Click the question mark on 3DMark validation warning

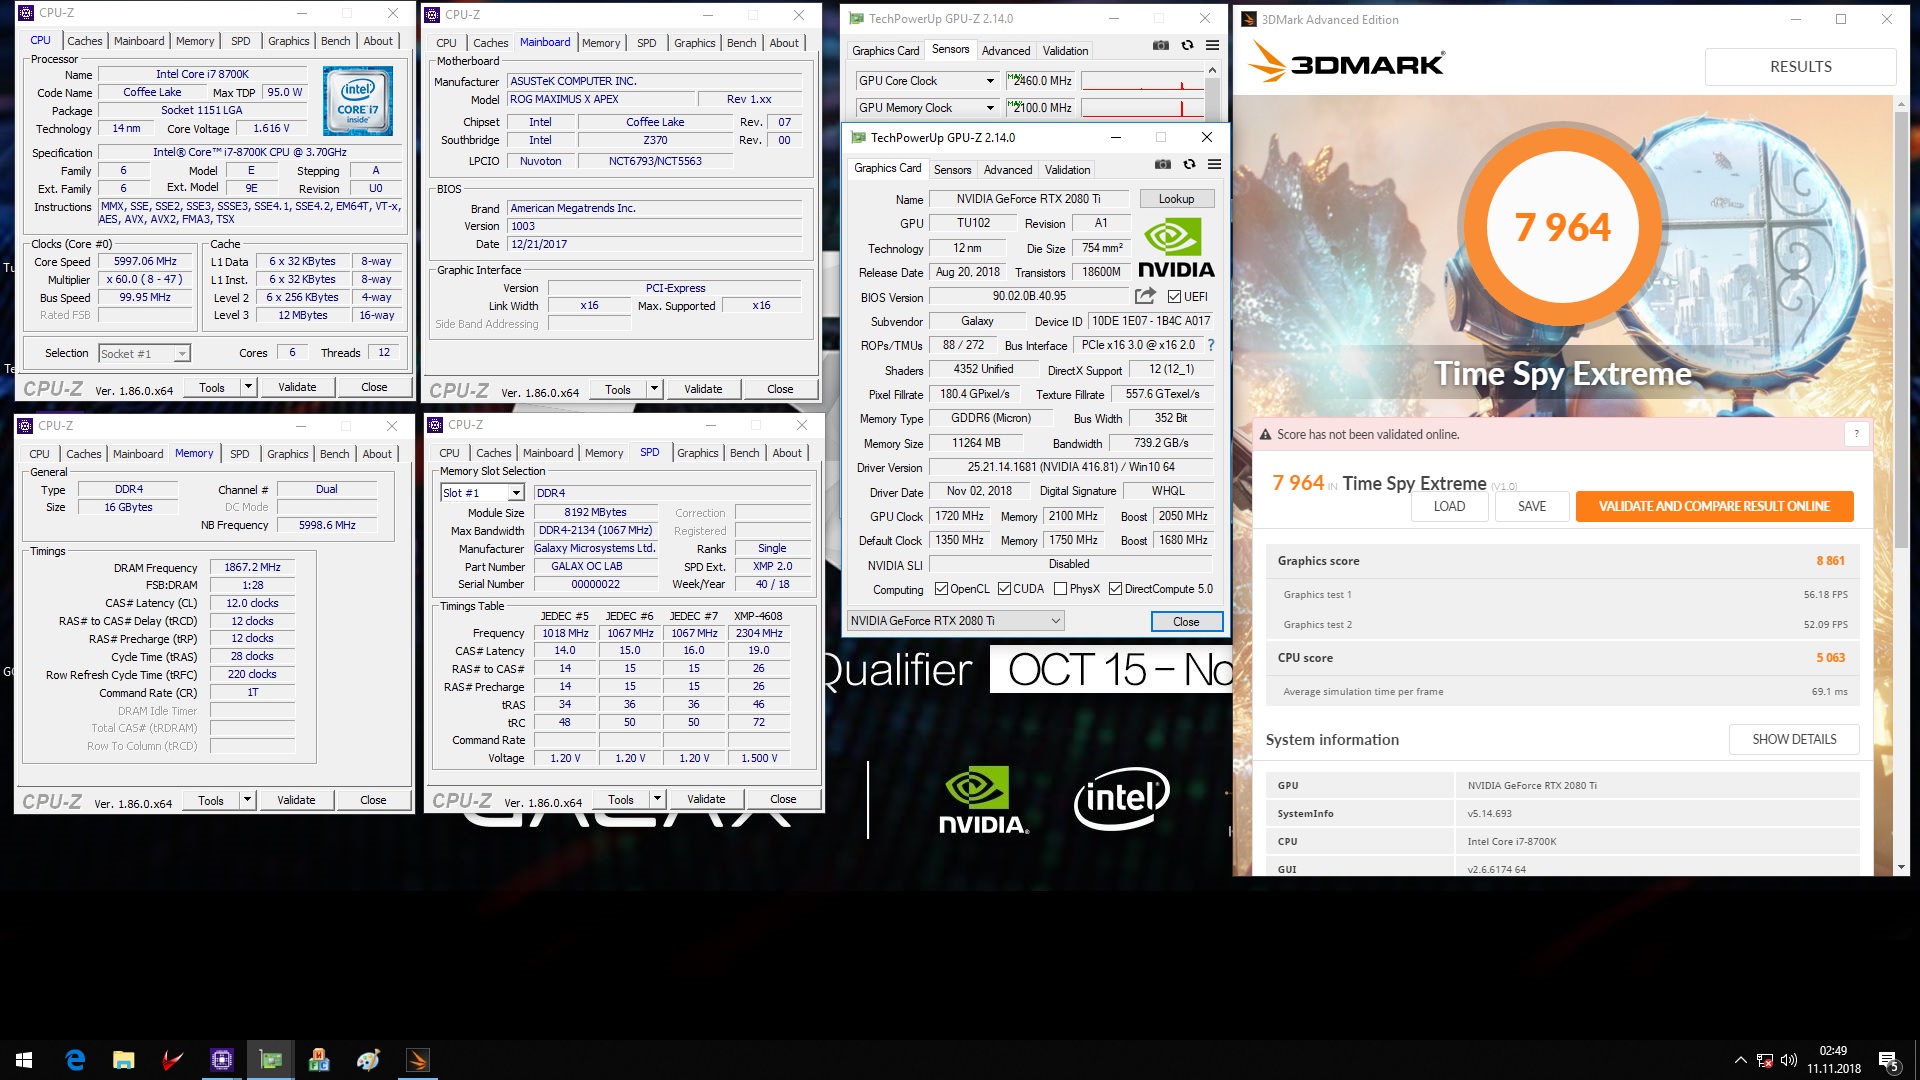[x=1856, y=434]
